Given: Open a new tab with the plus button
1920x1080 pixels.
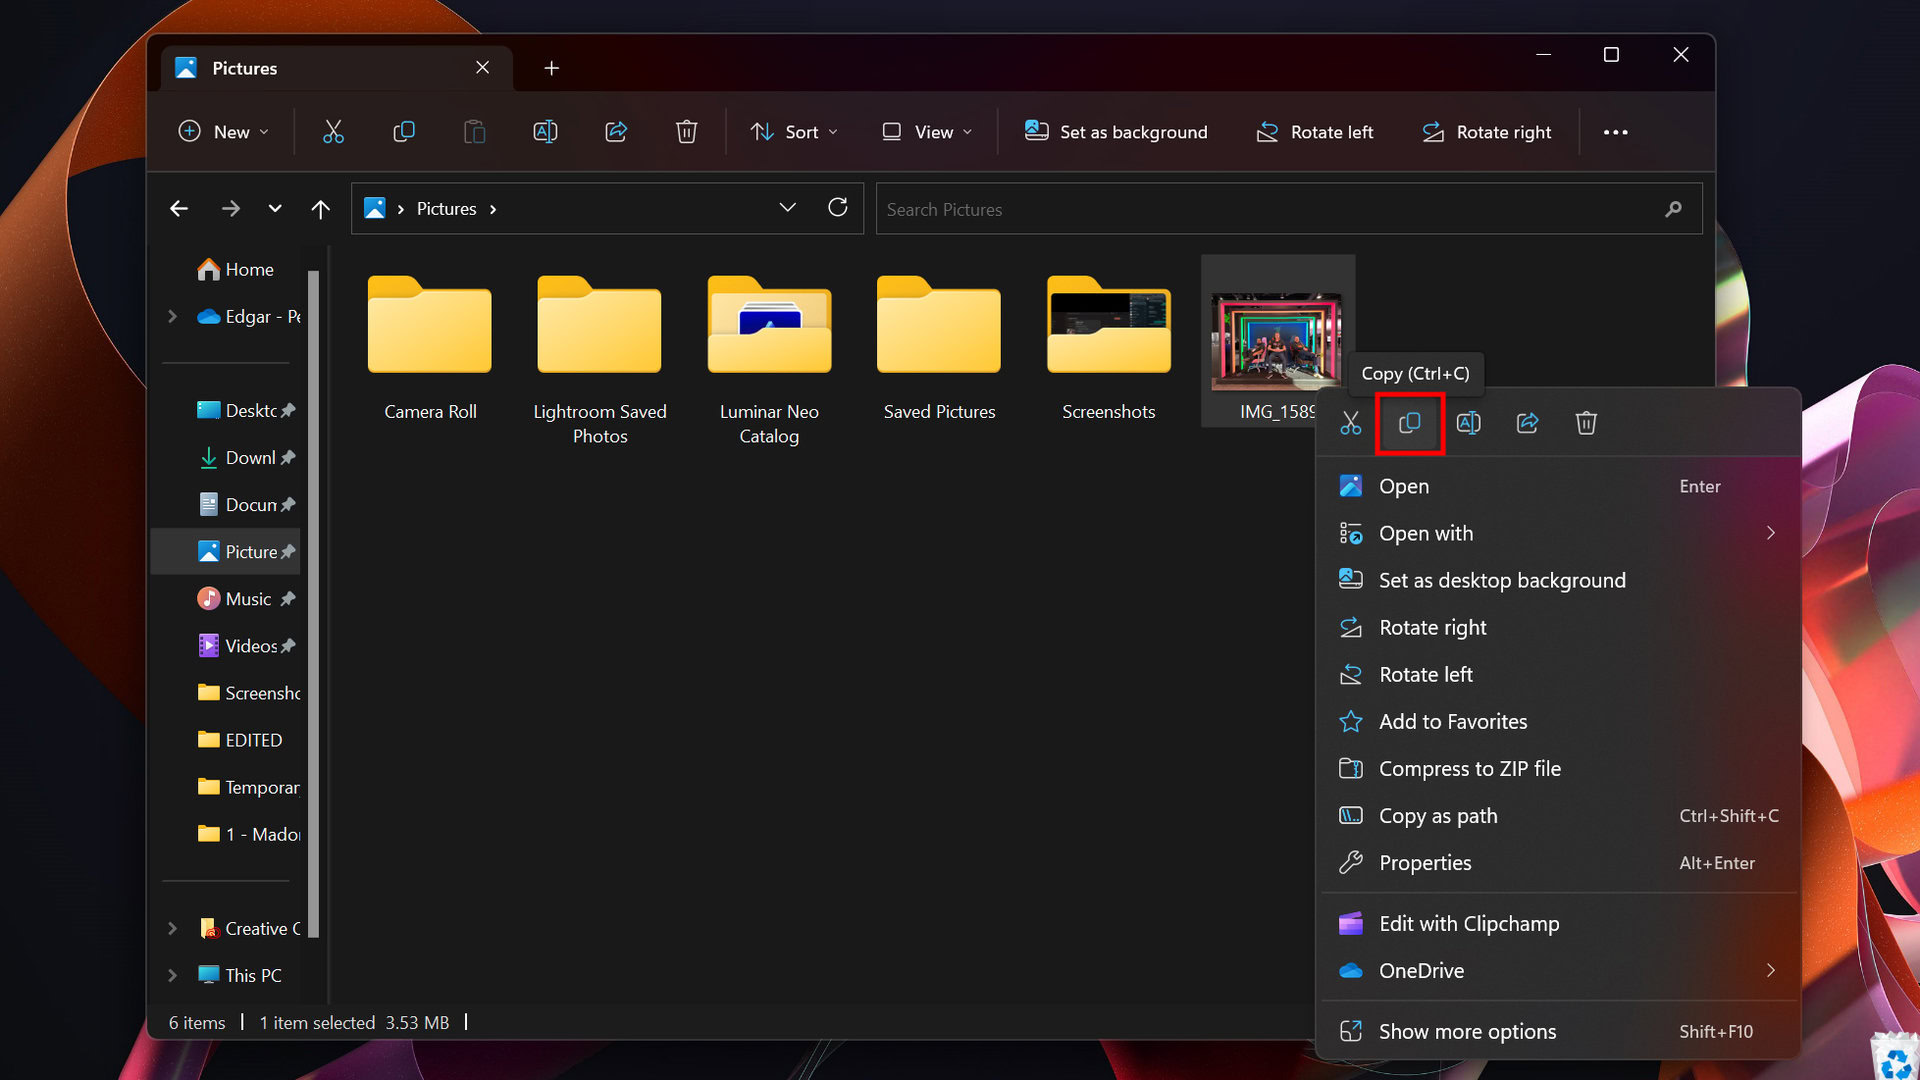Looking at the screenshot, I should [x=551, y=68].
